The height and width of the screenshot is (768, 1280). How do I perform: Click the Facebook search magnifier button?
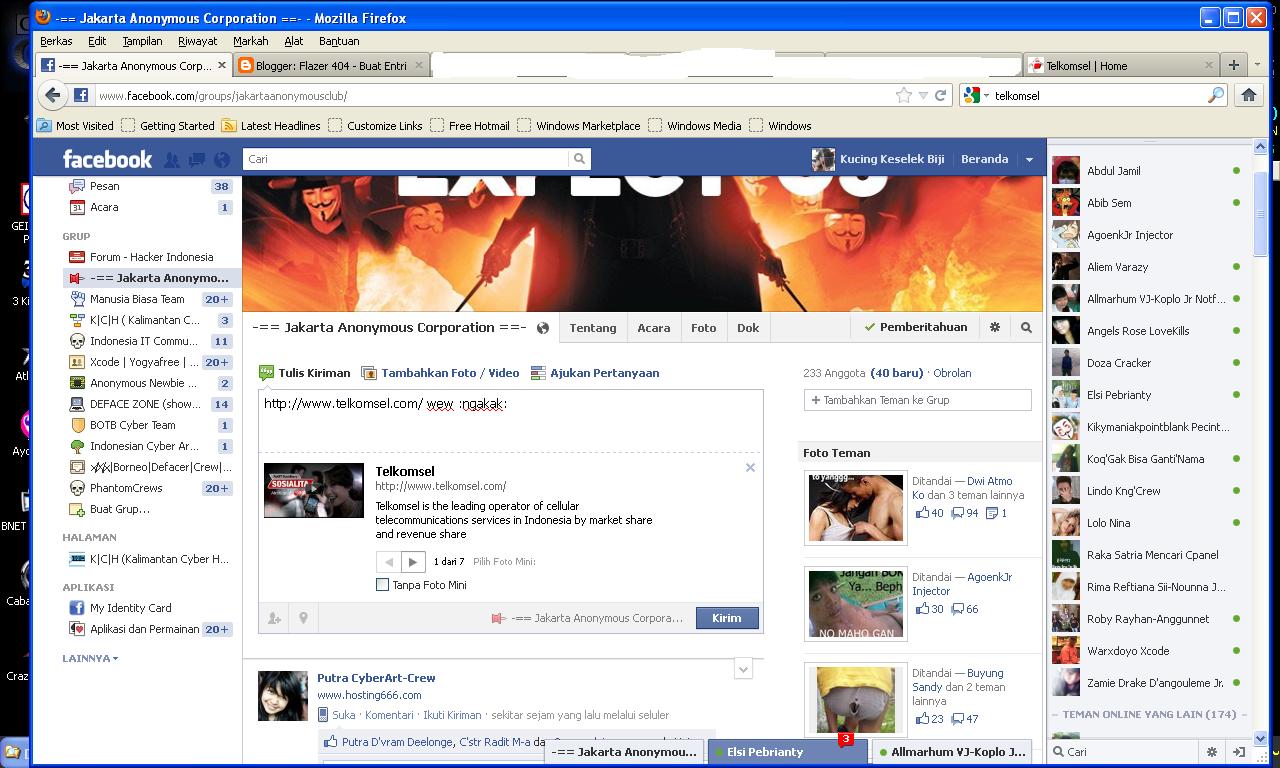tap(579, 159)
